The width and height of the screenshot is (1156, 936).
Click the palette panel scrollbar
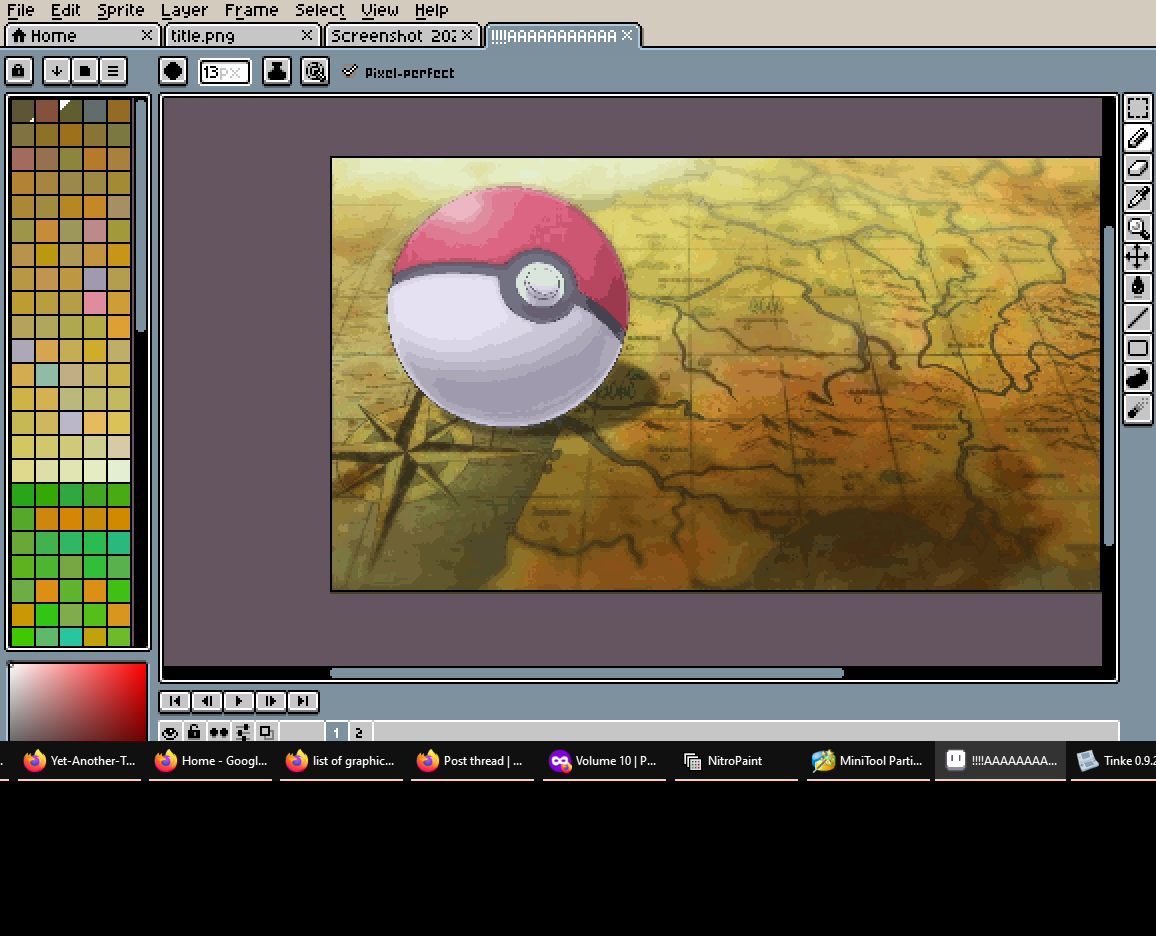141,216
